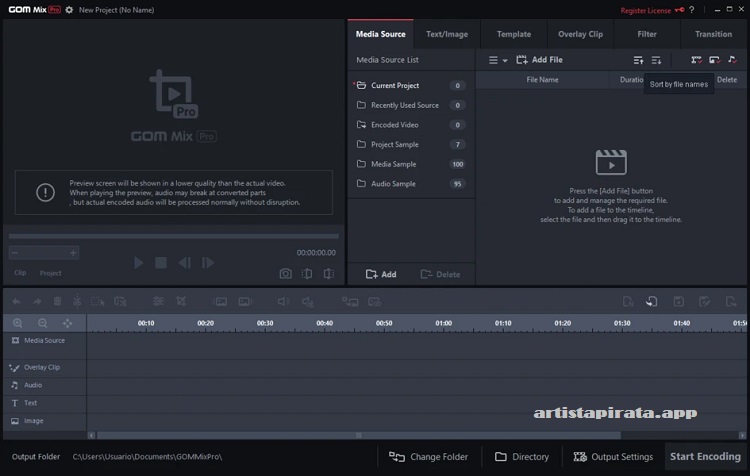
Task: Click the speaker volume icon in timeline toolbar
Action: click(x=283, y=301)
